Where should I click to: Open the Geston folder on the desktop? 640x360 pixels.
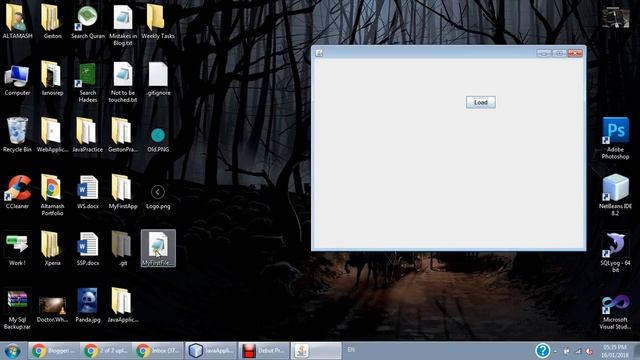tap(52, 22)
